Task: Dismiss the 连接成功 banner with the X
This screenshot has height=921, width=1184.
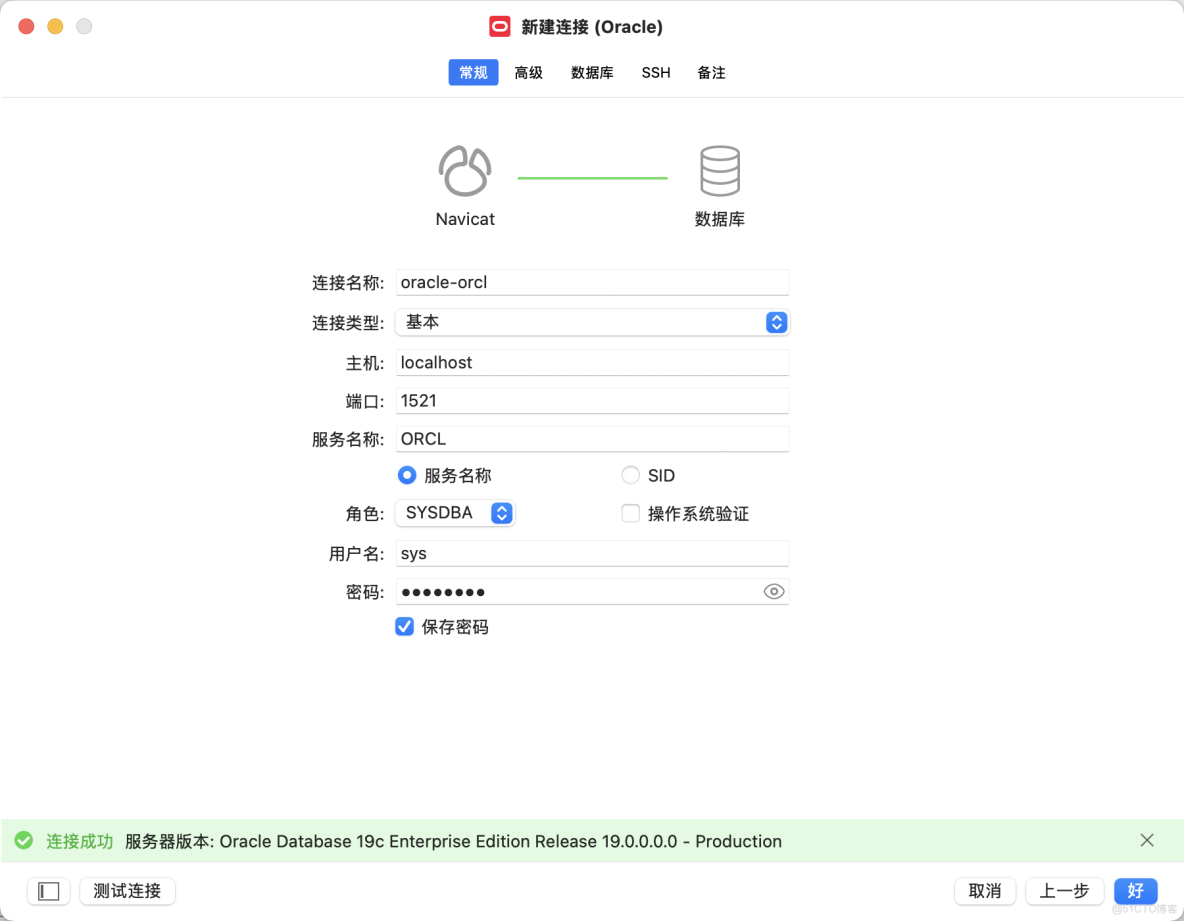Action: click(x=1147, y=840)
